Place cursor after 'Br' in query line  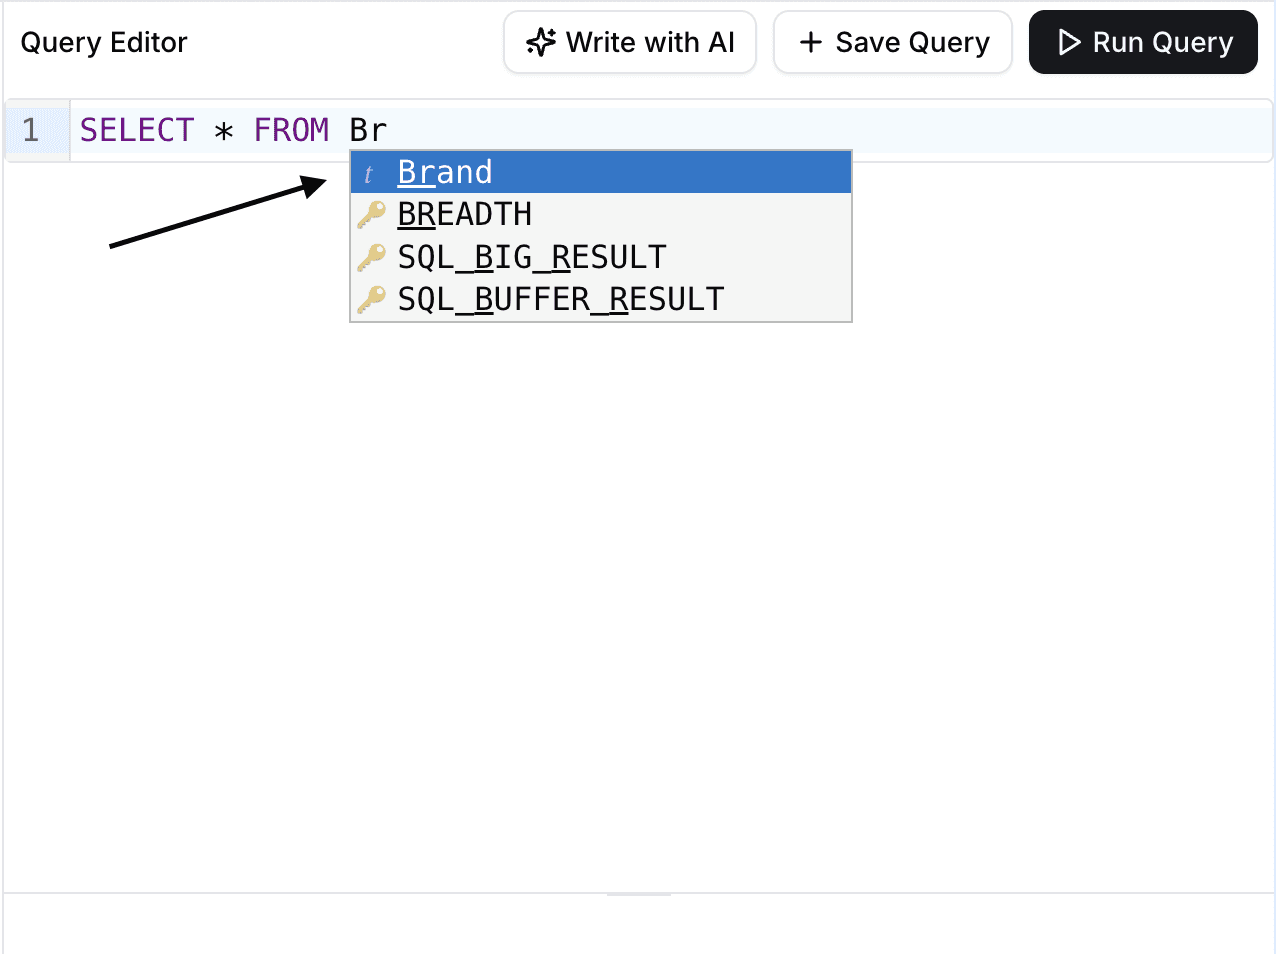tap(389, 130)
